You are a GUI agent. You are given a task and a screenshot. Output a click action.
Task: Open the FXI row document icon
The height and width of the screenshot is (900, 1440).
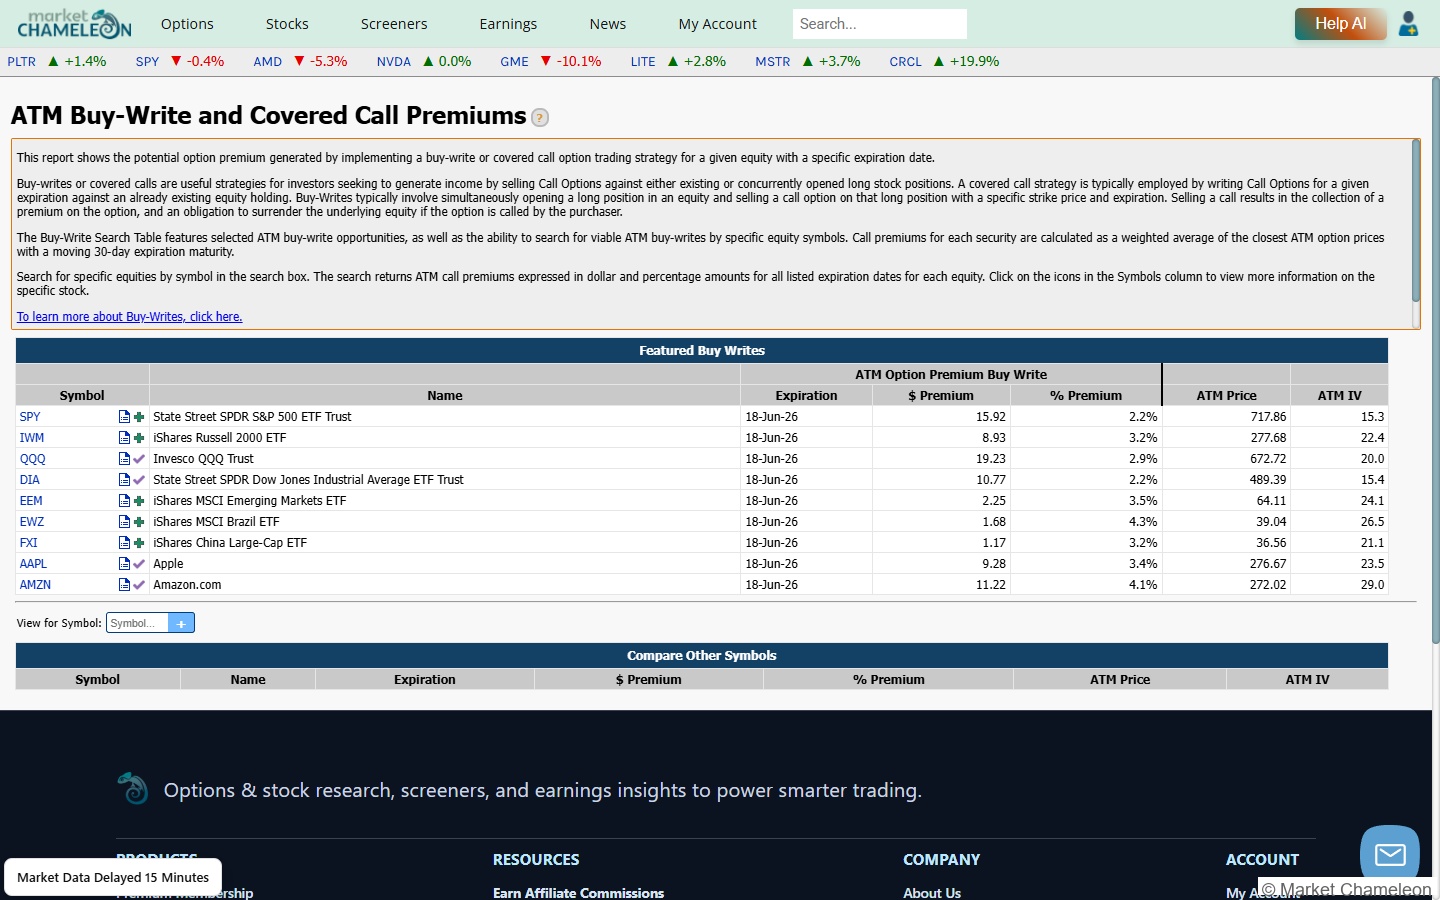tap(124, 543)
